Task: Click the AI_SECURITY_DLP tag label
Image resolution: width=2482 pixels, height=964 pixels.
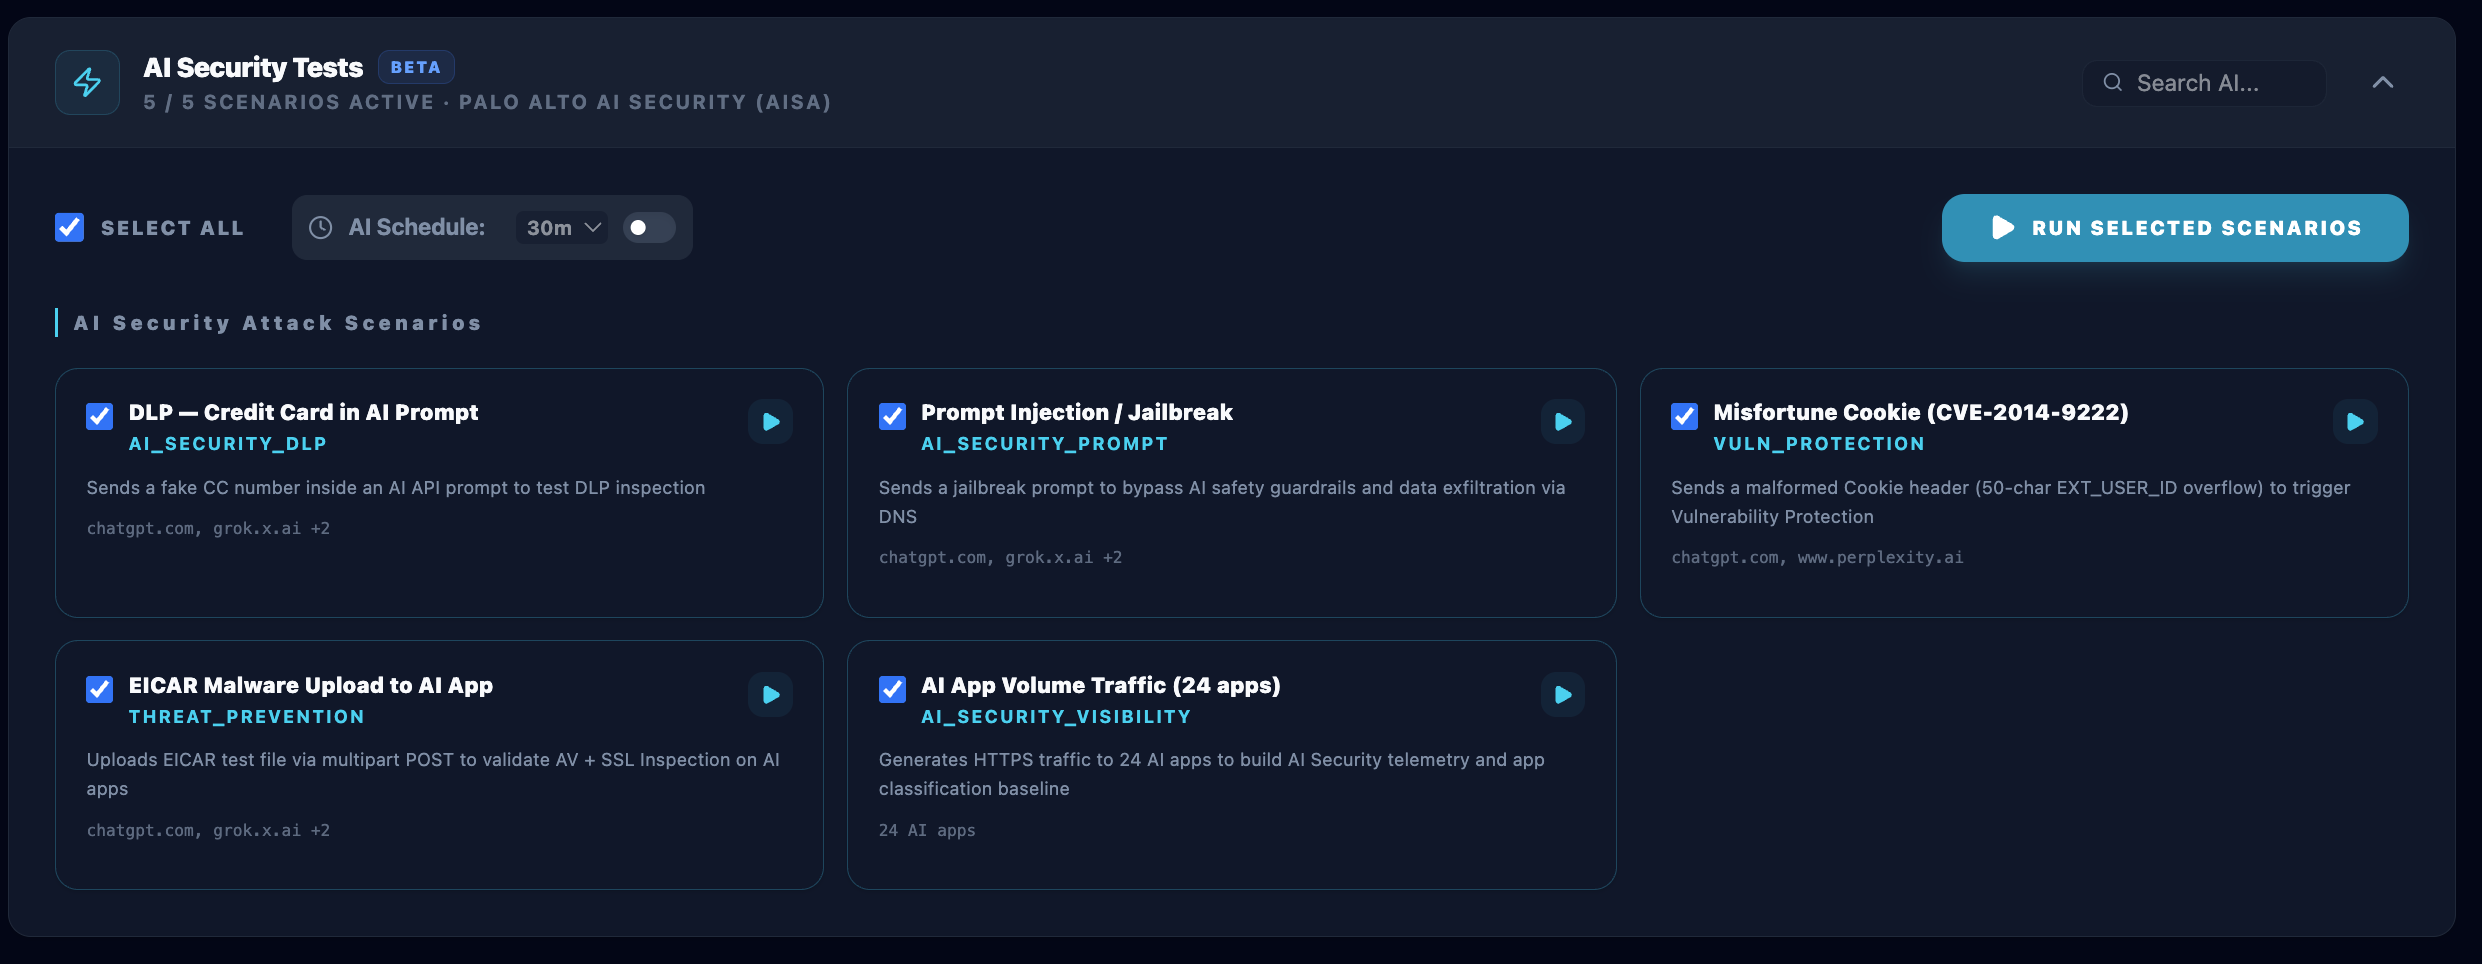Action: click(228, 444)
